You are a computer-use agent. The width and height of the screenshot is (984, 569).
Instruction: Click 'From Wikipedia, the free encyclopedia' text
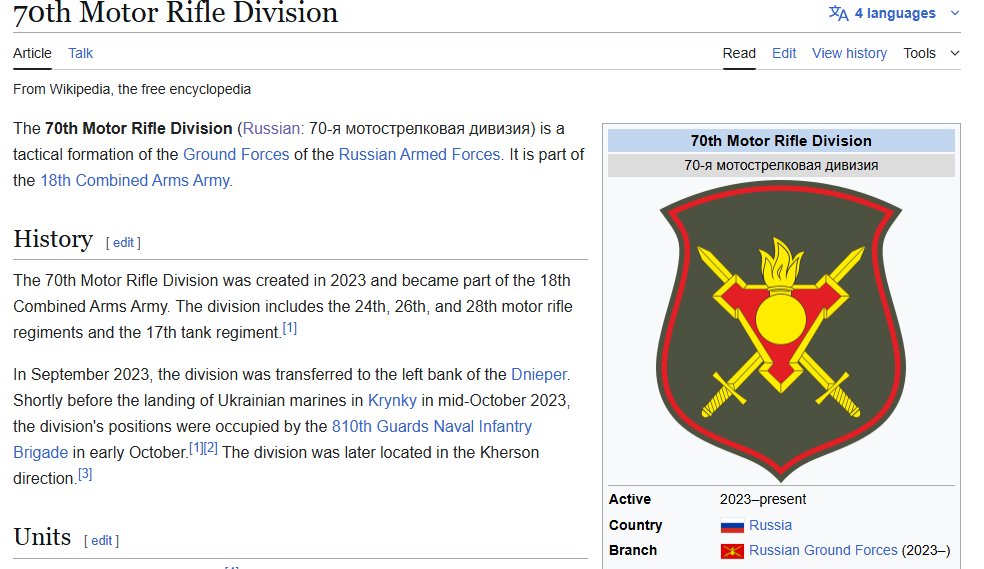coord(132,89)
